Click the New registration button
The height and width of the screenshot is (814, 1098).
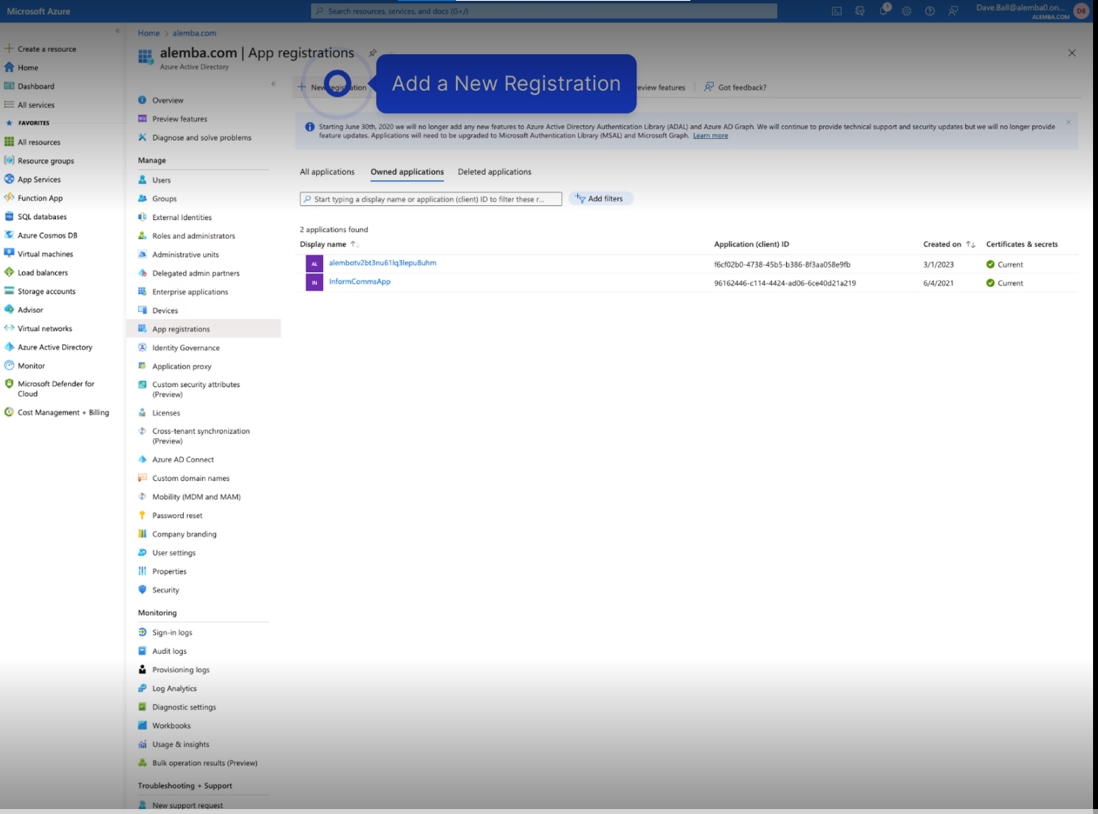click(332, 87)
